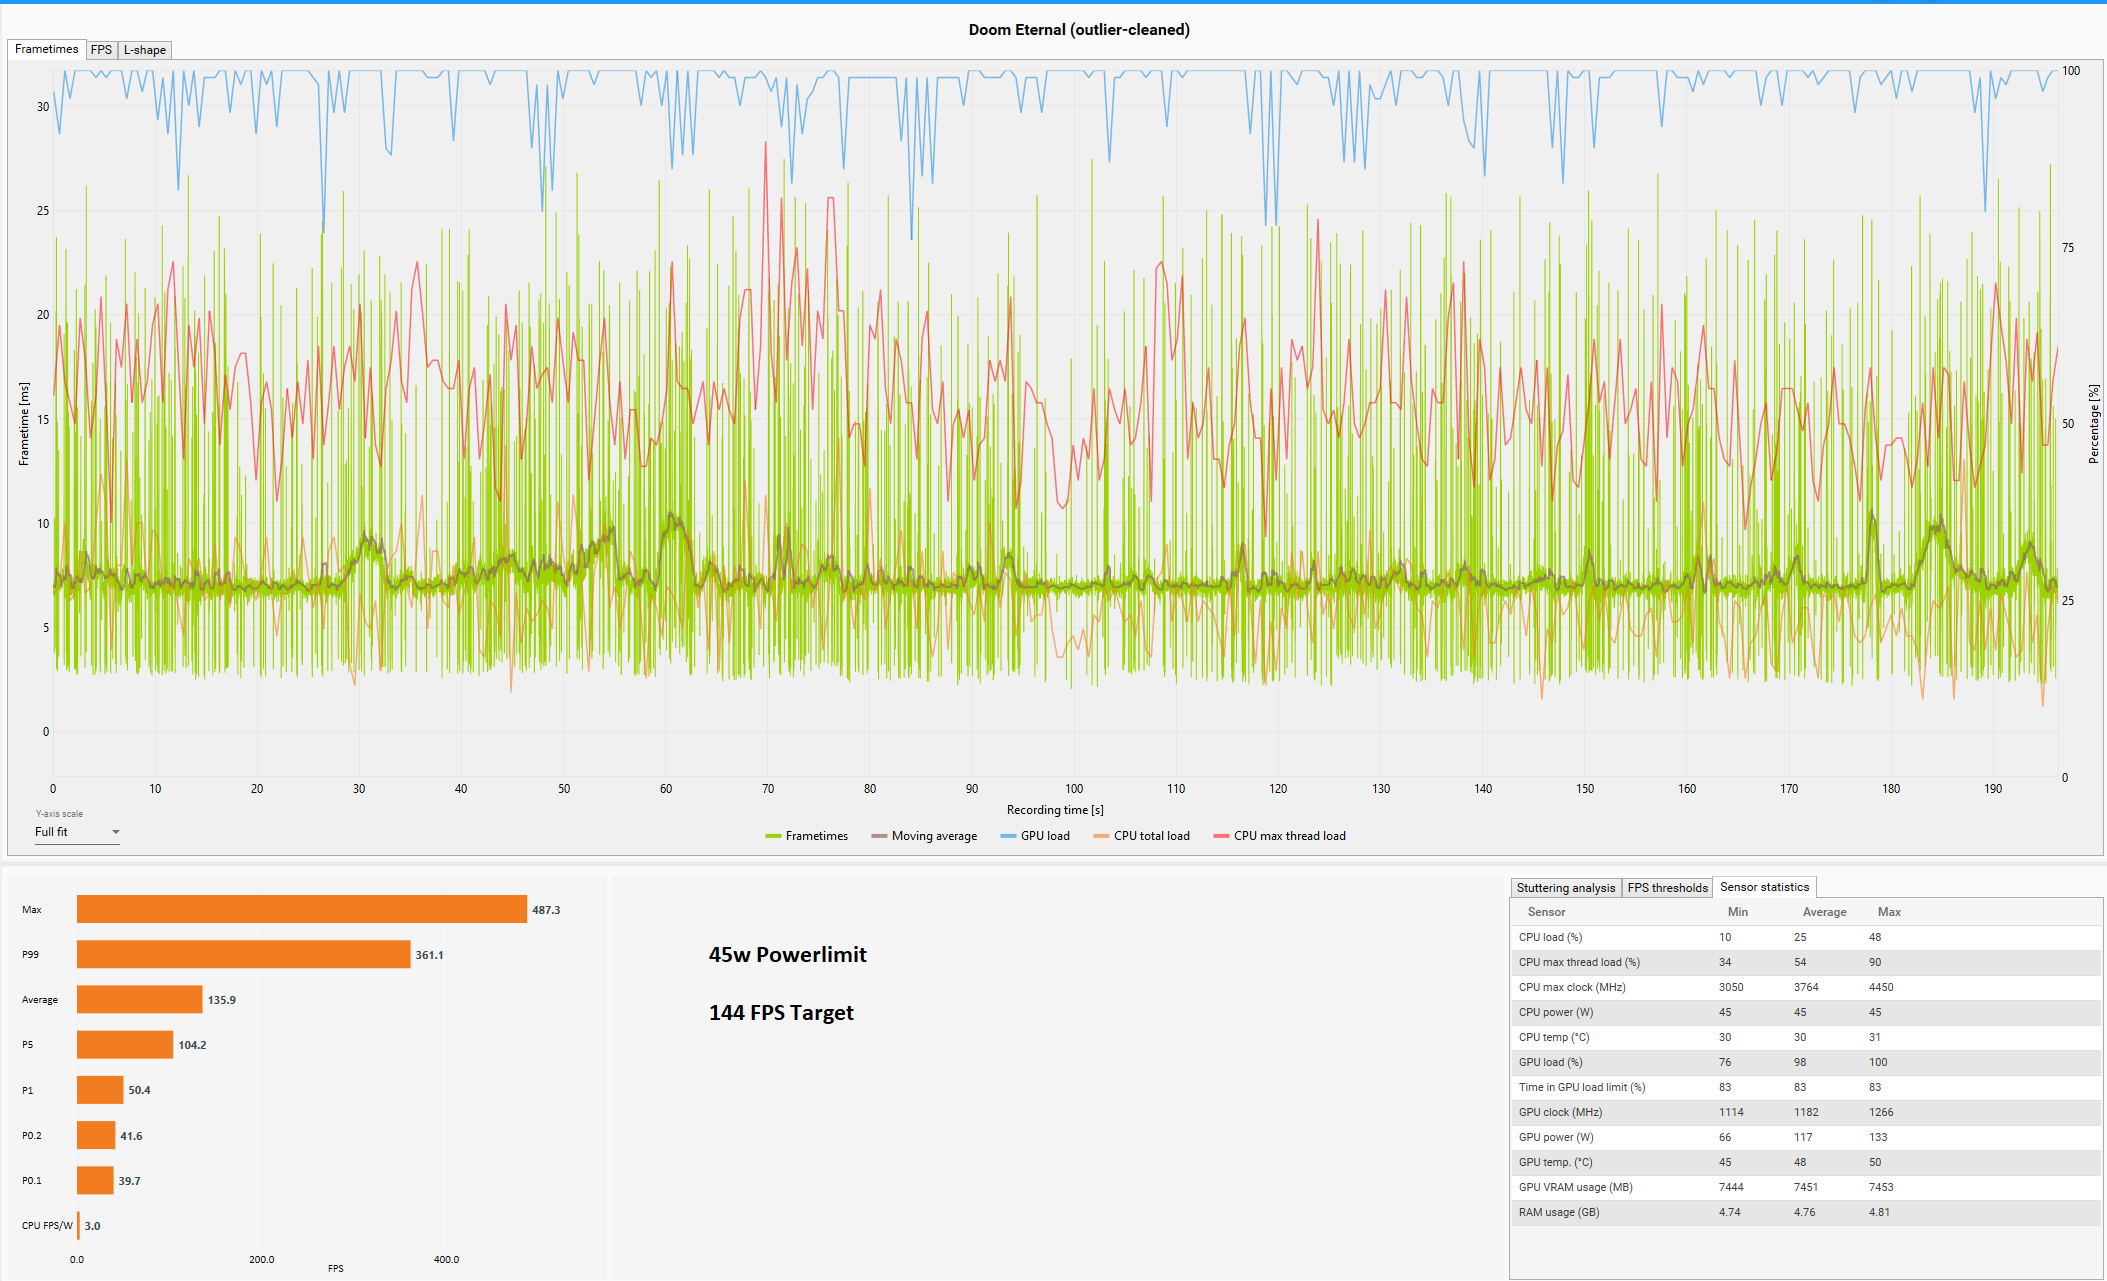Select the GPU VRAM usage (MB) row

tap(1575, 1187)
